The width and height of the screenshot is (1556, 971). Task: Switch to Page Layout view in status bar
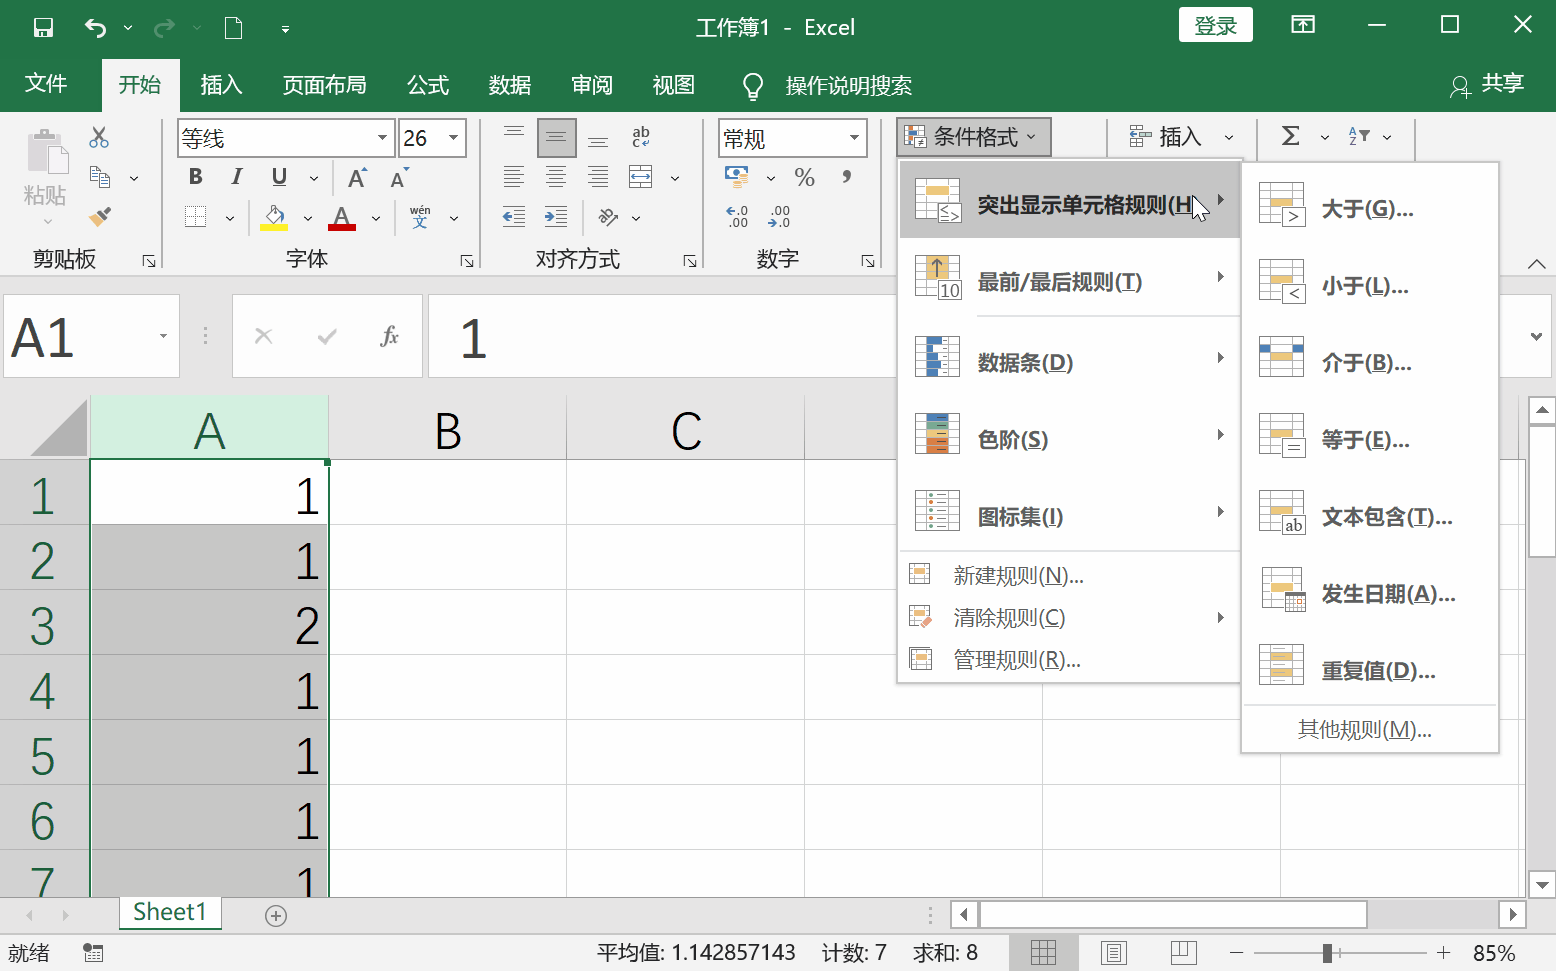(1114, 953)
